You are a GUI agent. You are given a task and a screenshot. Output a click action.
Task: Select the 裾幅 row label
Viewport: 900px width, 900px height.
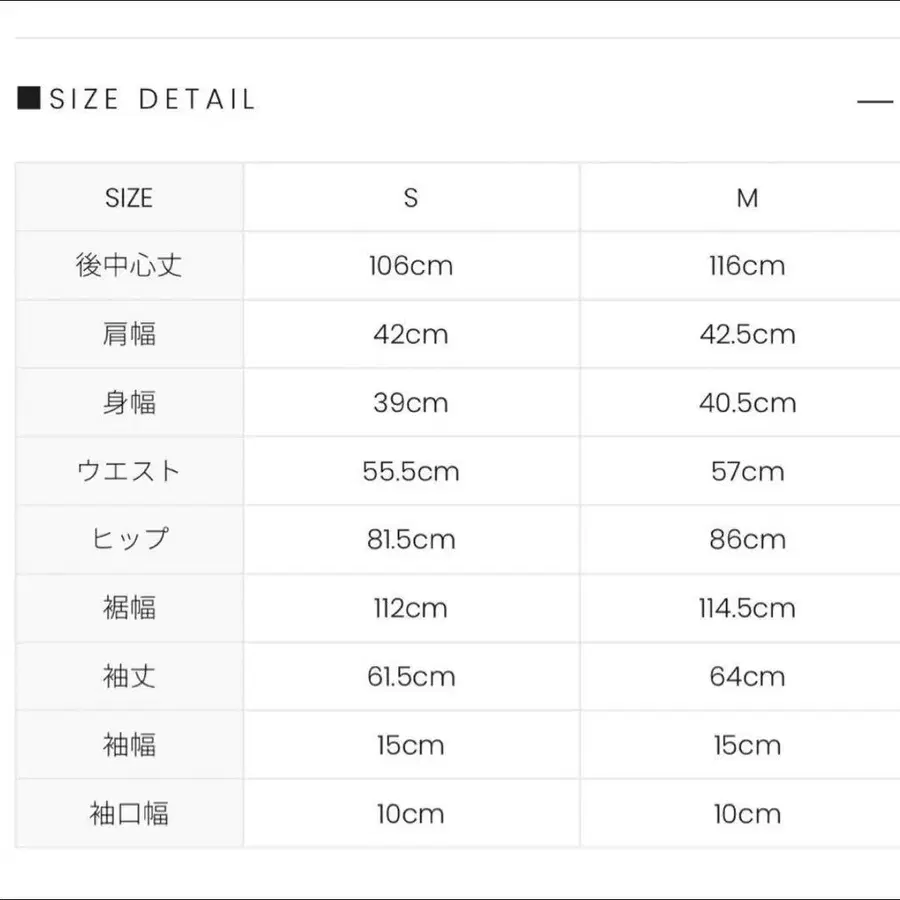point(129,608)
